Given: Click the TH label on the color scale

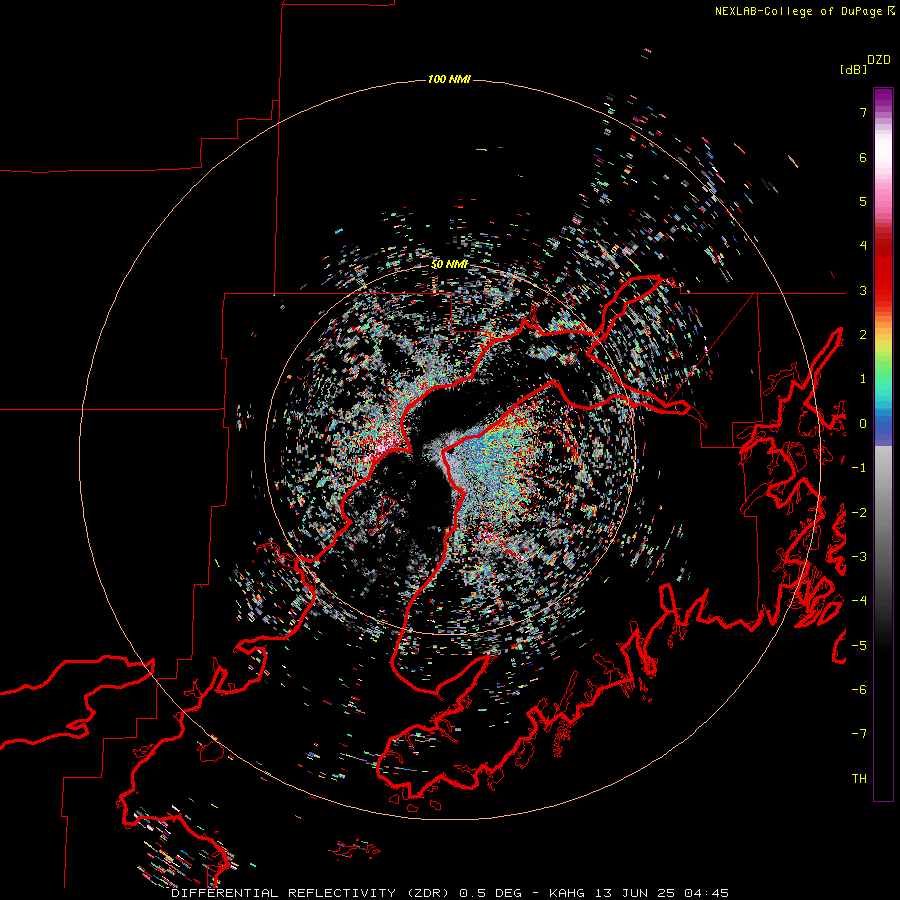Looking at the screenshot, I should [x=859, y=779].
